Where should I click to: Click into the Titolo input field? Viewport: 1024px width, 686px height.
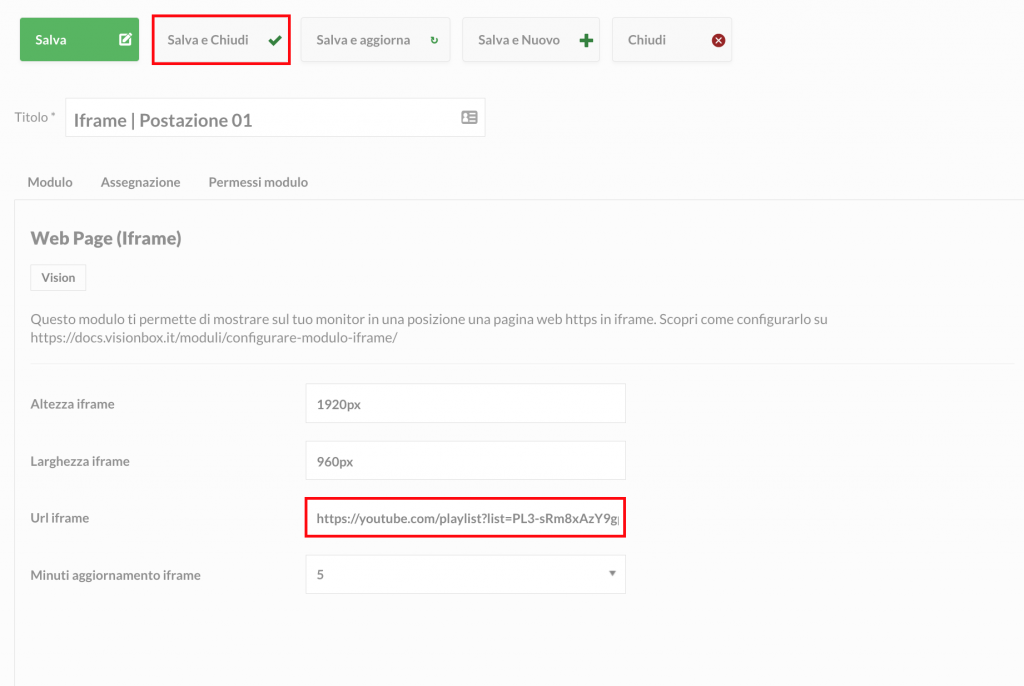(x=275, y=118)
